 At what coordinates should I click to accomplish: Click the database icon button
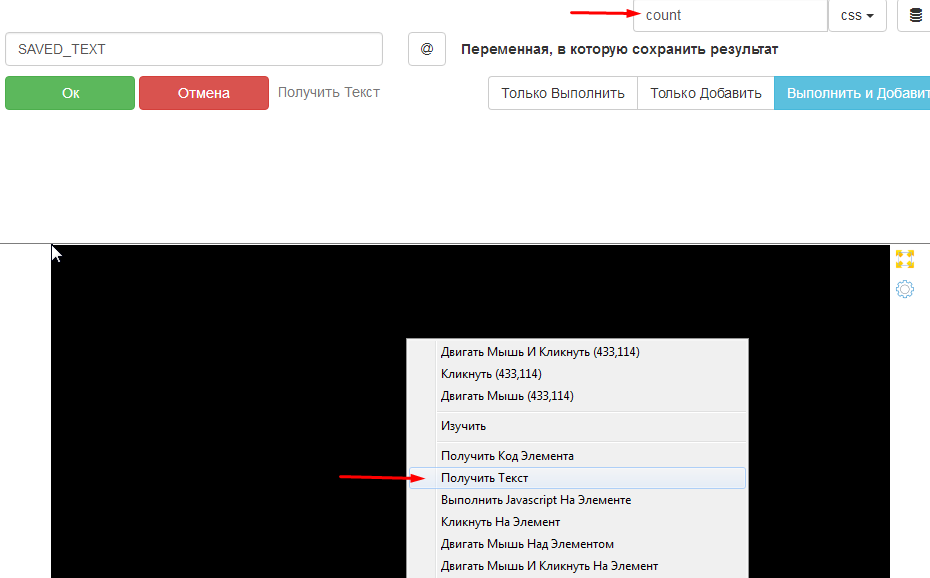(x=915, y=16)
